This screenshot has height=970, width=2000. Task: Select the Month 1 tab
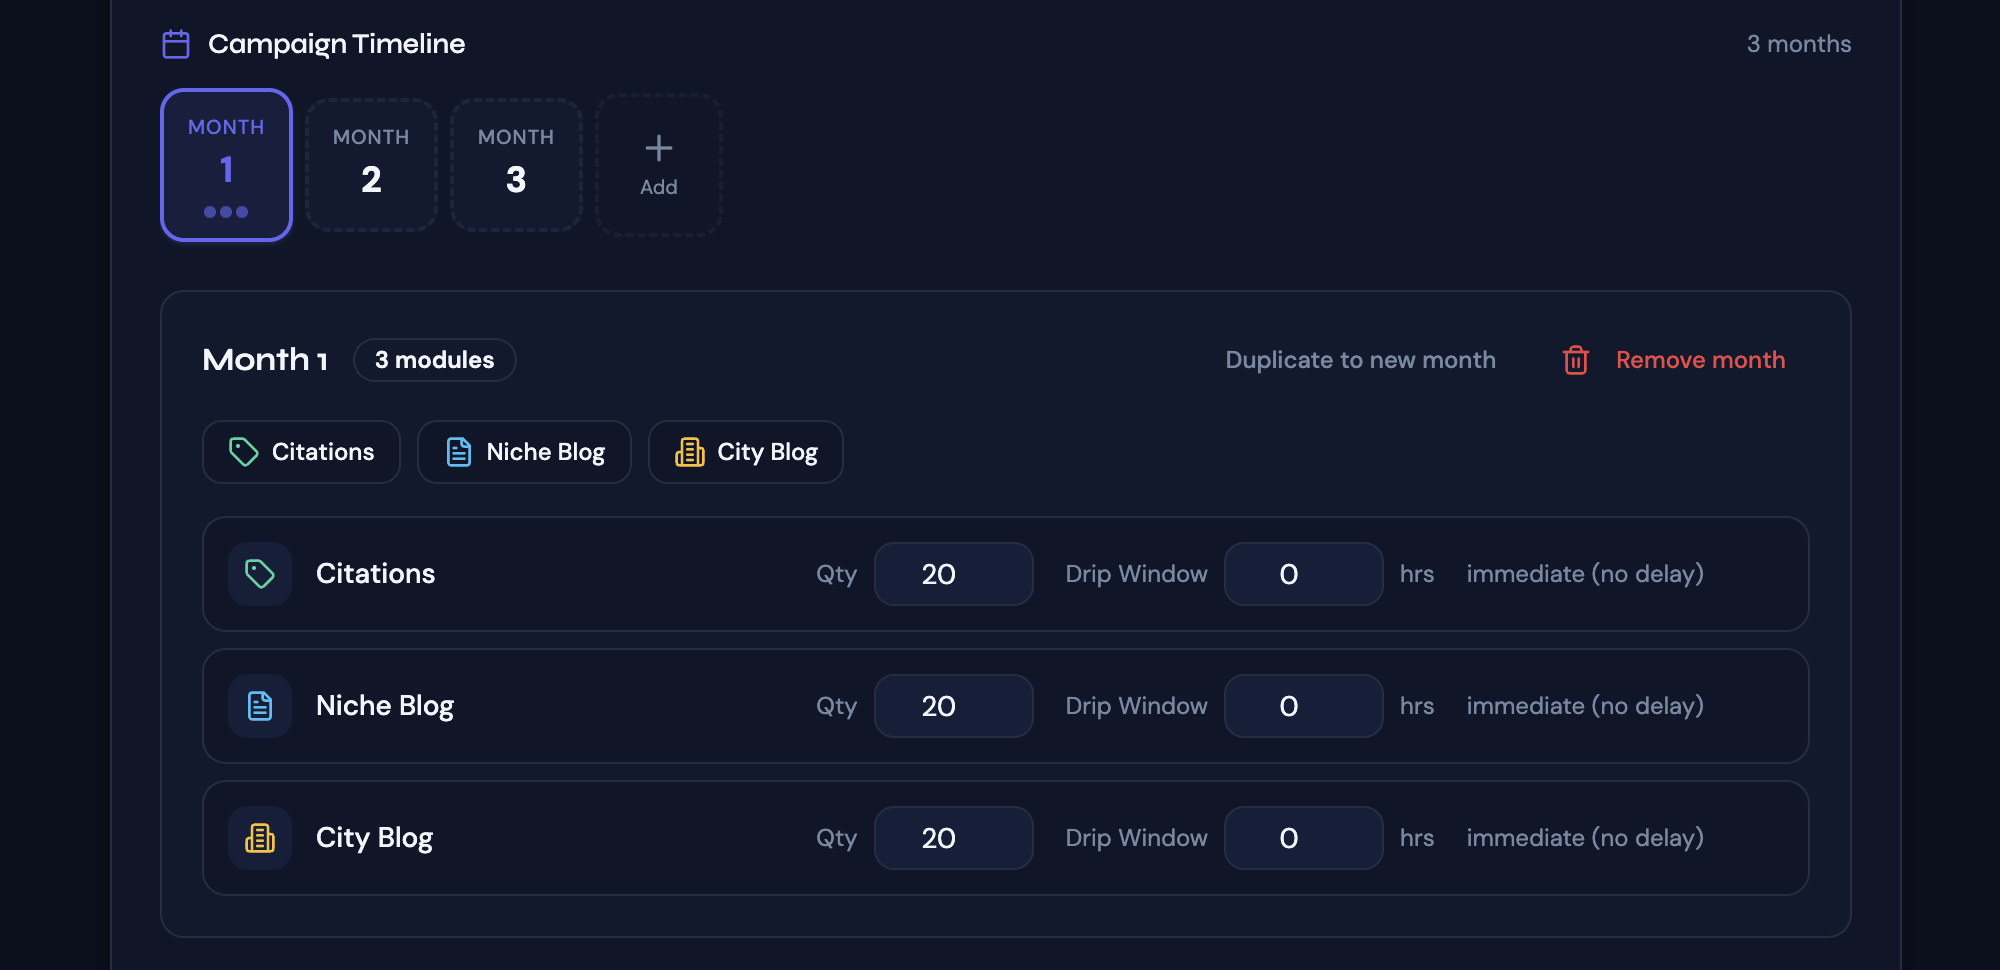coord(227,165)
